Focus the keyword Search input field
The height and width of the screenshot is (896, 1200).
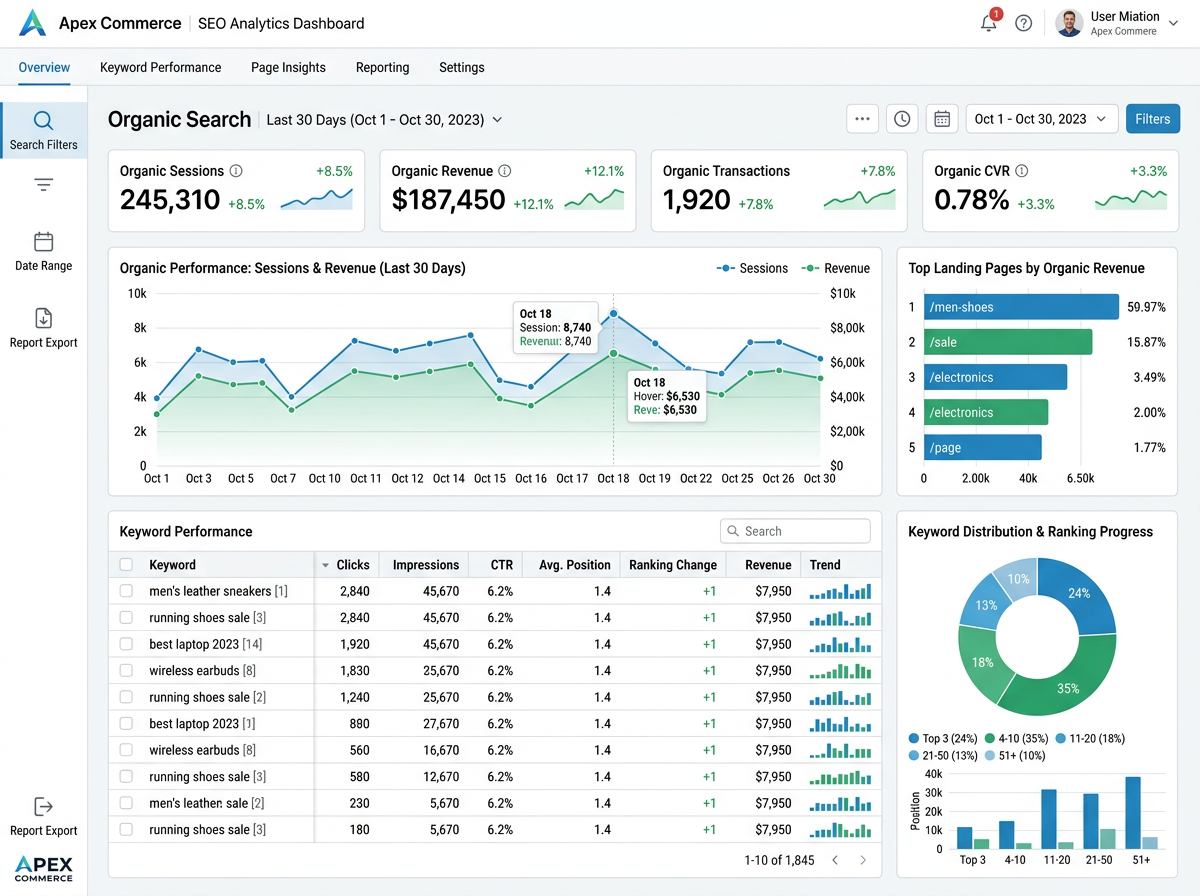[x=795, y=531]
